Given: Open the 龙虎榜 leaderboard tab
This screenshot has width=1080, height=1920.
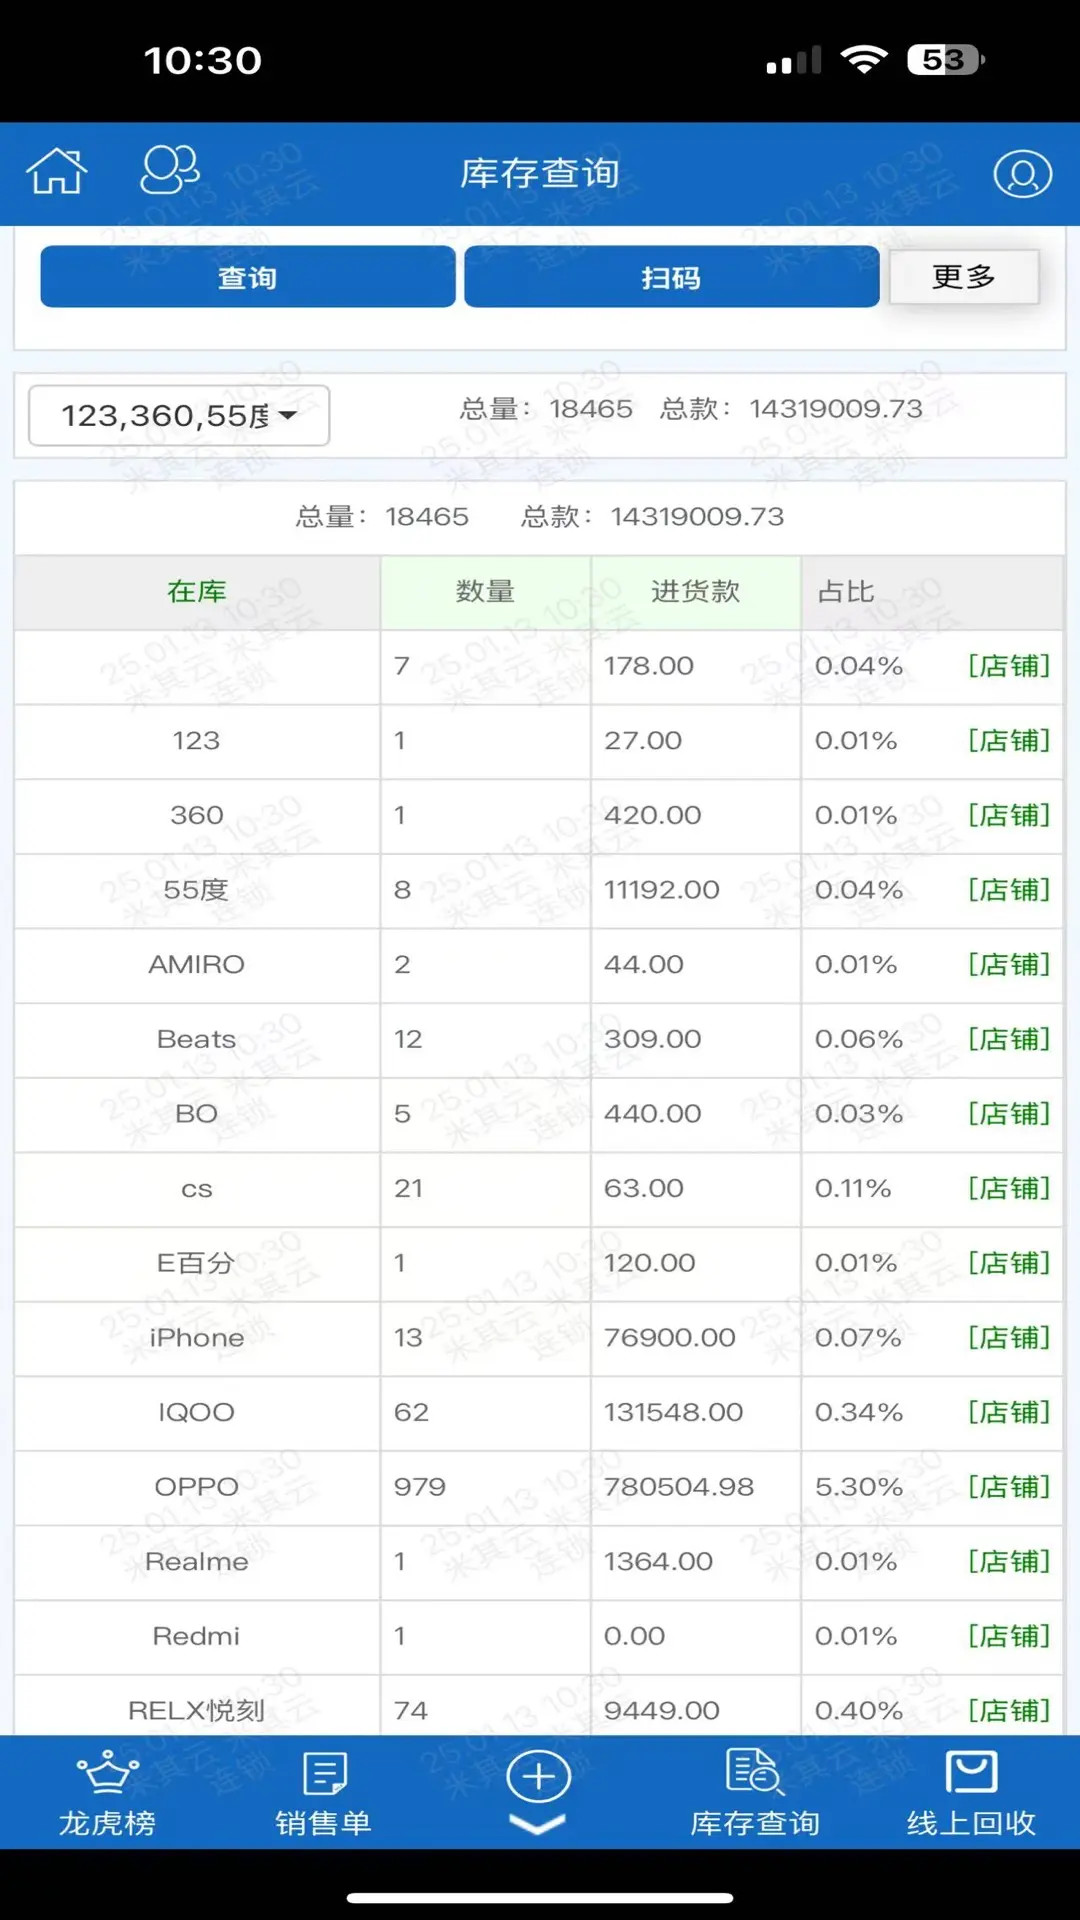Looking at the screenshot, I should tap(107, 1793).
